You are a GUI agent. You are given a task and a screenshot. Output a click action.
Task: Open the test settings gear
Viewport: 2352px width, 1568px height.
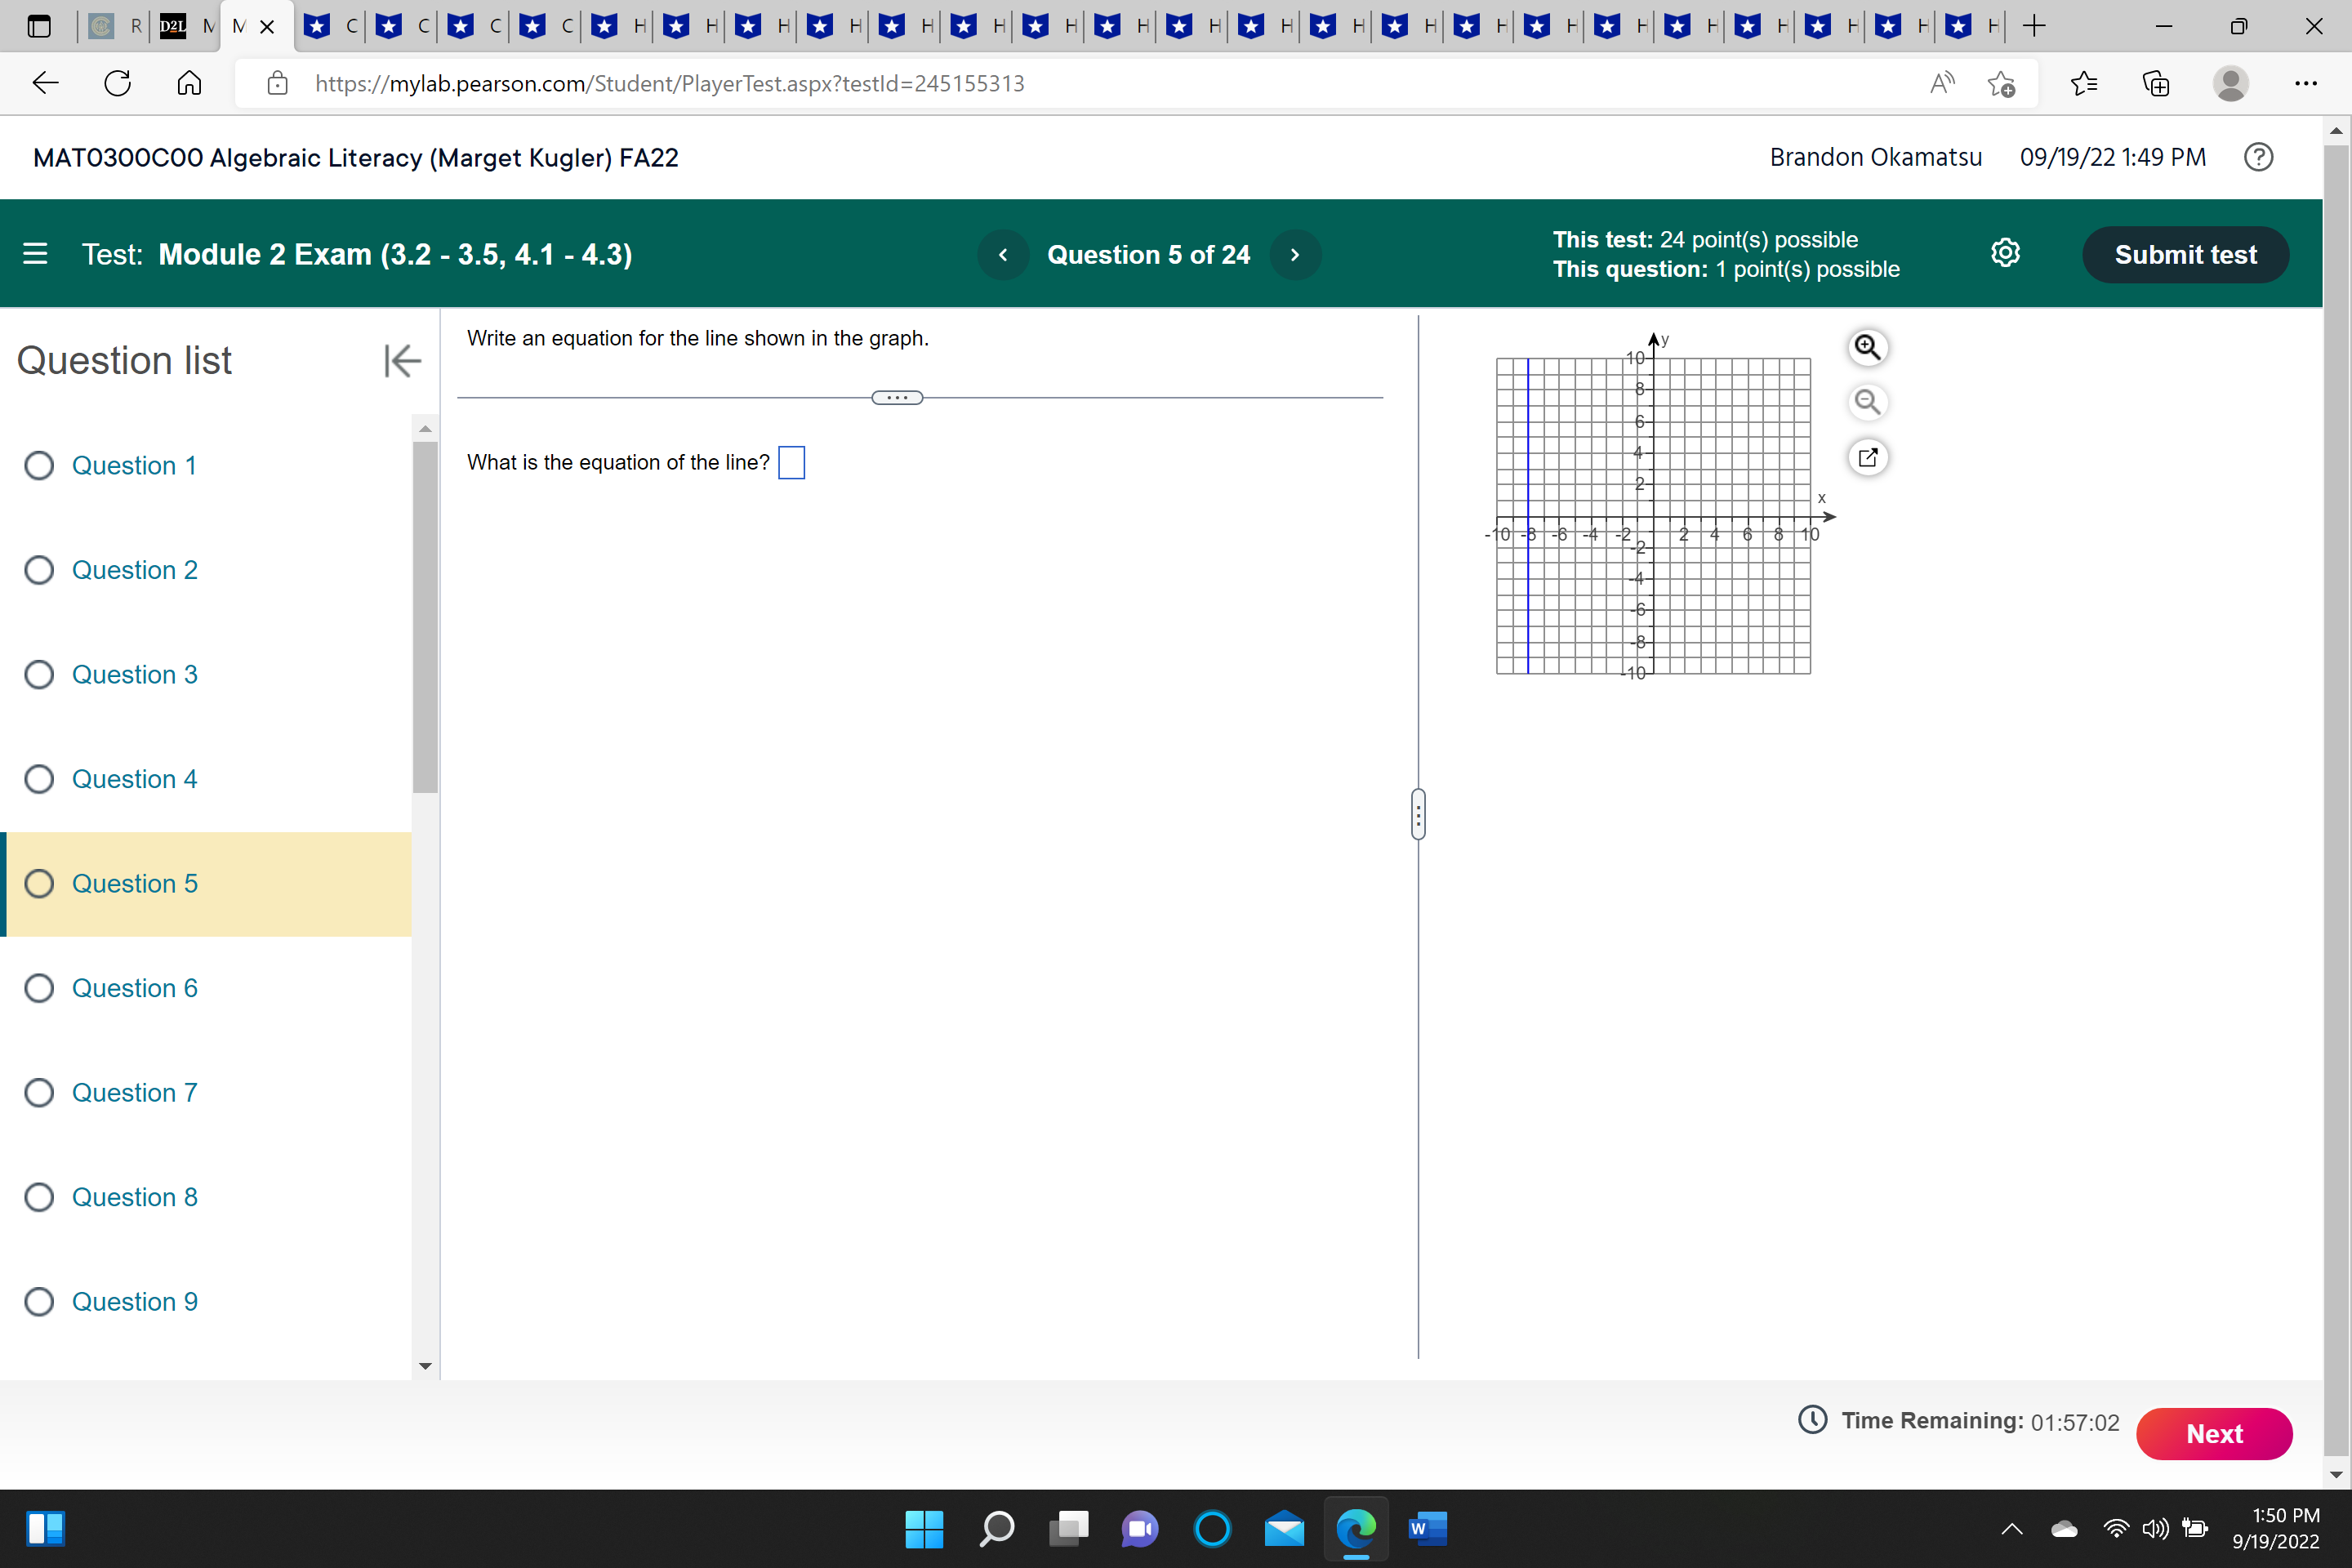(x=2006, y=253)
